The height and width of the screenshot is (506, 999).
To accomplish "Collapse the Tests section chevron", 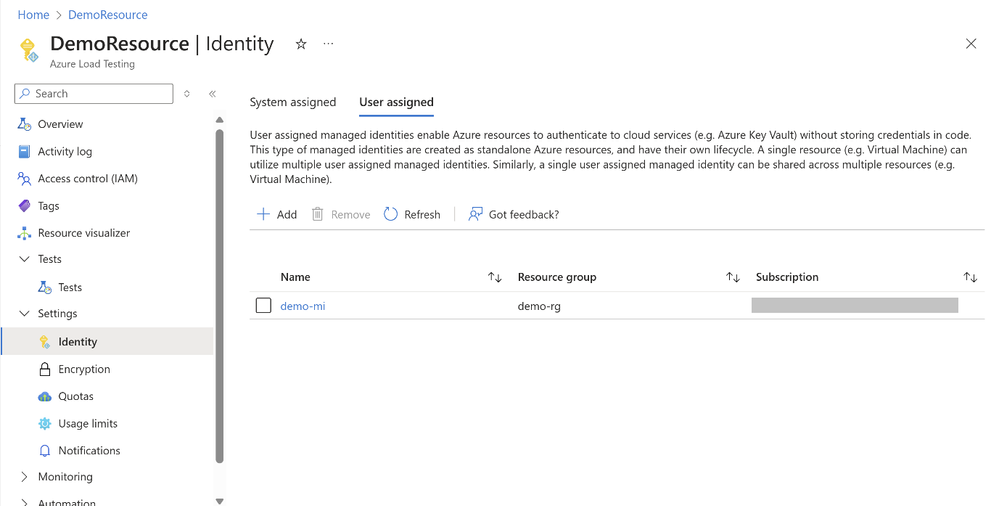I will pos(24,259).
